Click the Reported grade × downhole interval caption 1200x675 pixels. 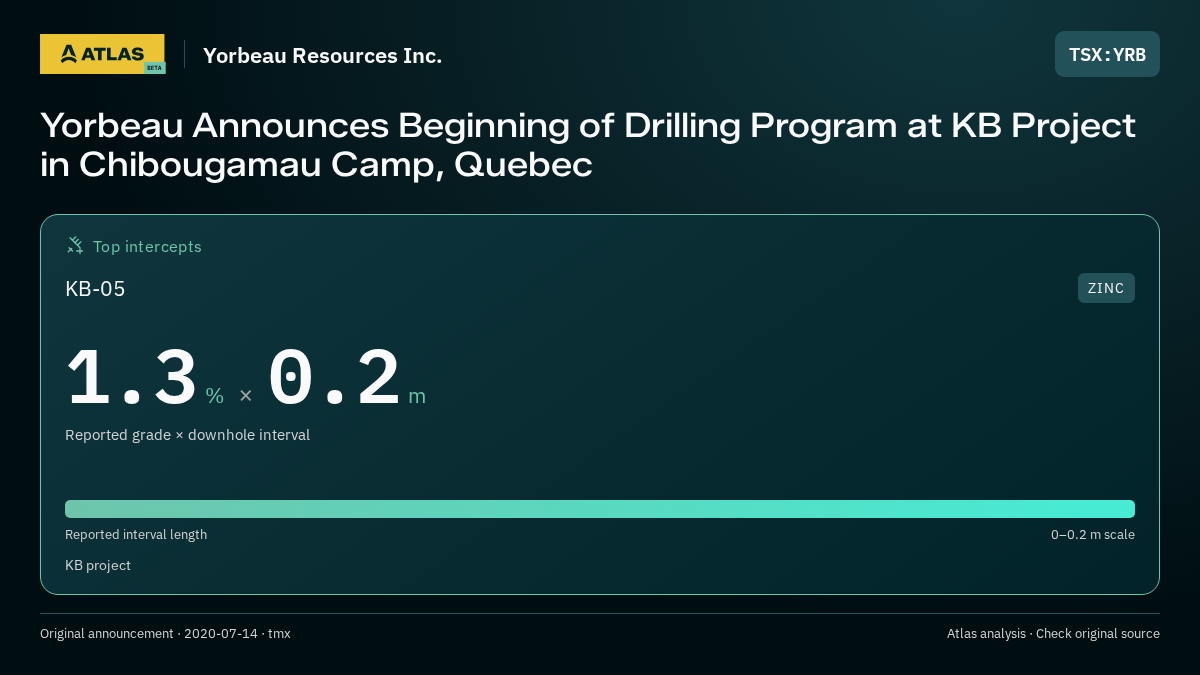tap(187, 435)
